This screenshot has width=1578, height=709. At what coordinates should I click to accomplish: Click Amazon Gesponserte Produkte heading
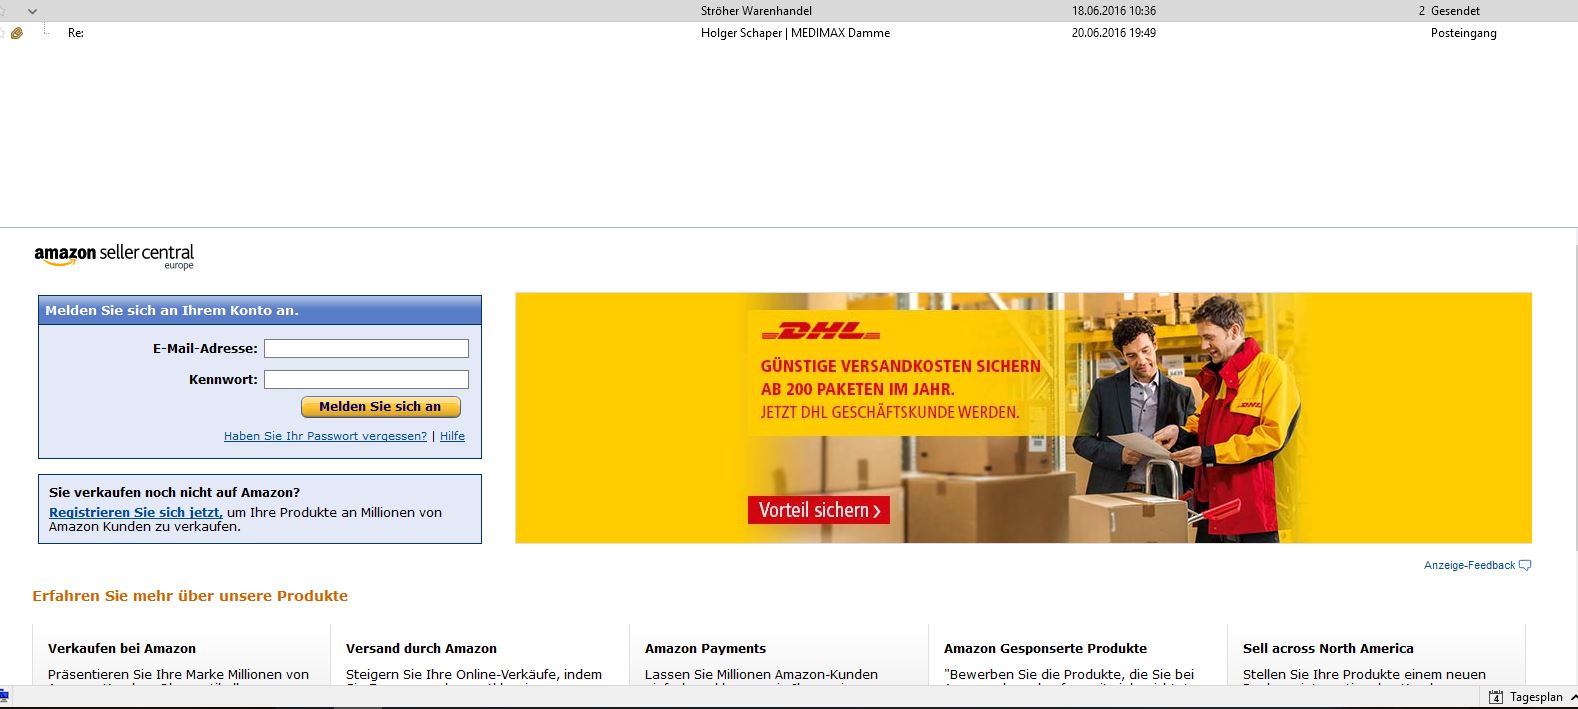click(x=1045, y=648)
